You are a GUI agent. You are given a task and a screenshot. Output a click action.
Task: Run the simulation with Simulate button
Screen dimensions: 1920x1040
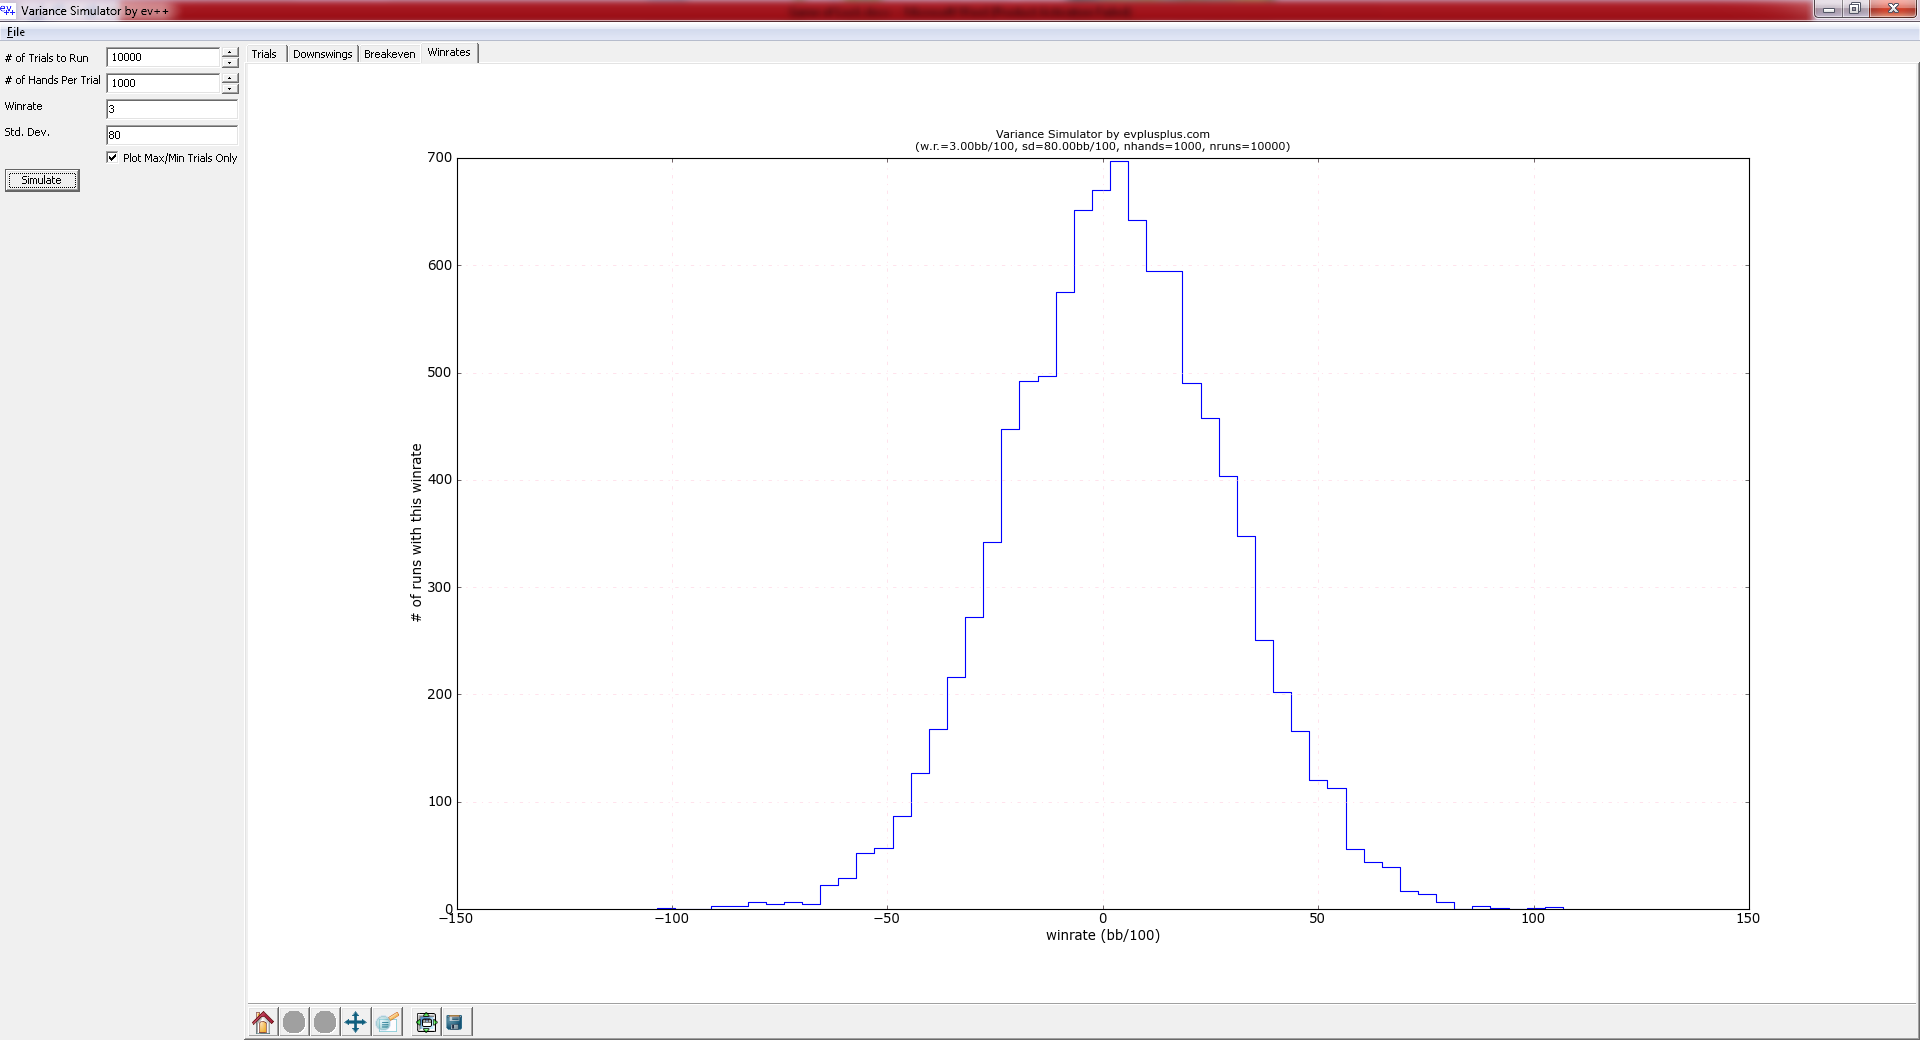click(x=42, y=180)
